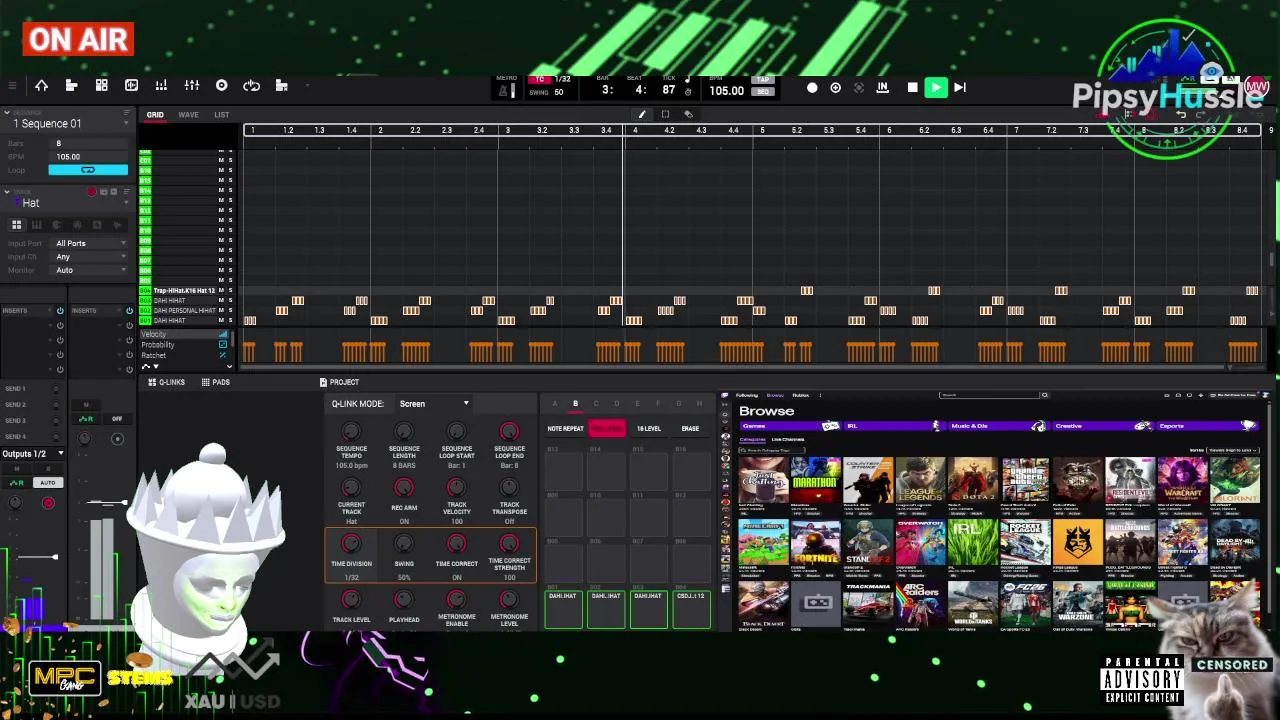
Task: Toggle the TC time correct button
Action: point(540,79)
